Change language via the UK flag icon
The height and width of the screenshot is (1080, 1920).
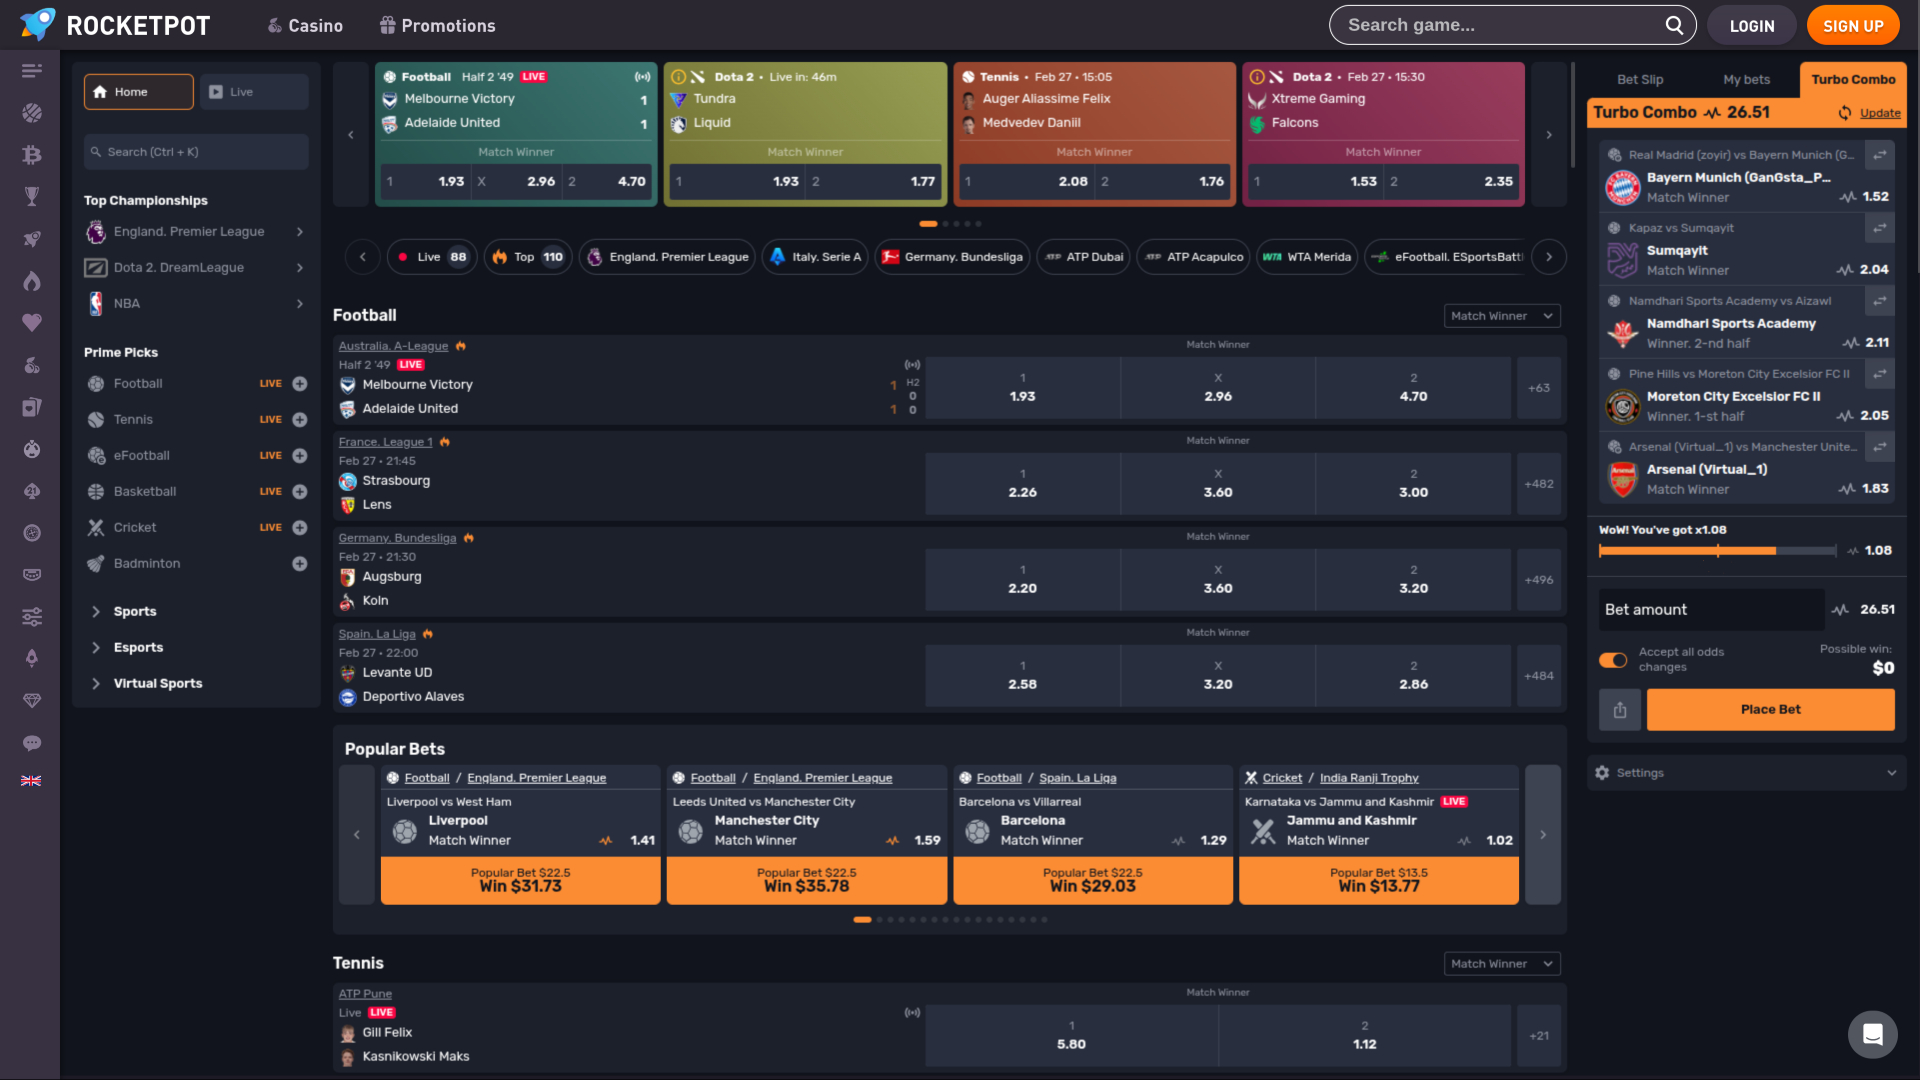tap(31, 780)
